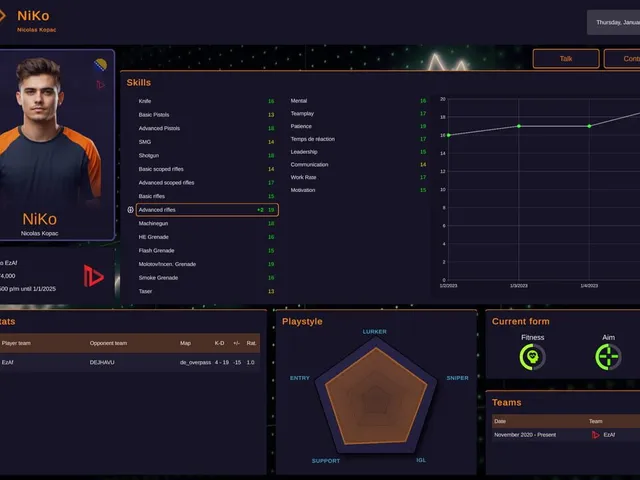Click the Mental attribute
640x480 pixels.
358,101
